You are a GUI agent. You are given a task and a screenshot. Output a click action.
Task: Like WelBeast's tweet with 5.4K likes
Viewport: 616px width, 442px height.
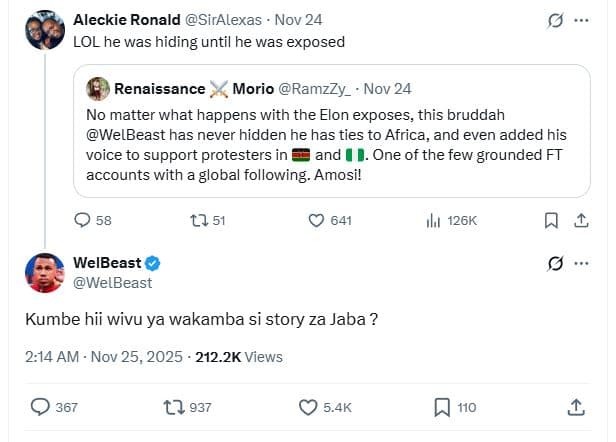coord(310,407)
